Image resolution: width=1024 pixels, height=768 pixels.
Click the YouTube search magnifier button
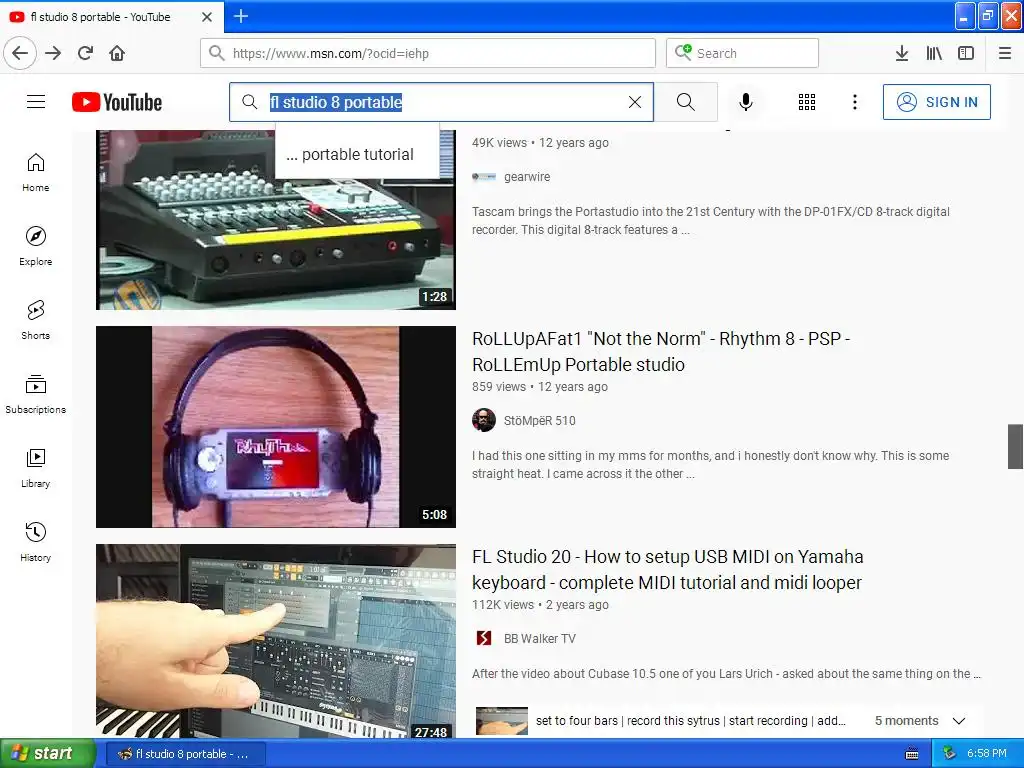tap(686, 102)
